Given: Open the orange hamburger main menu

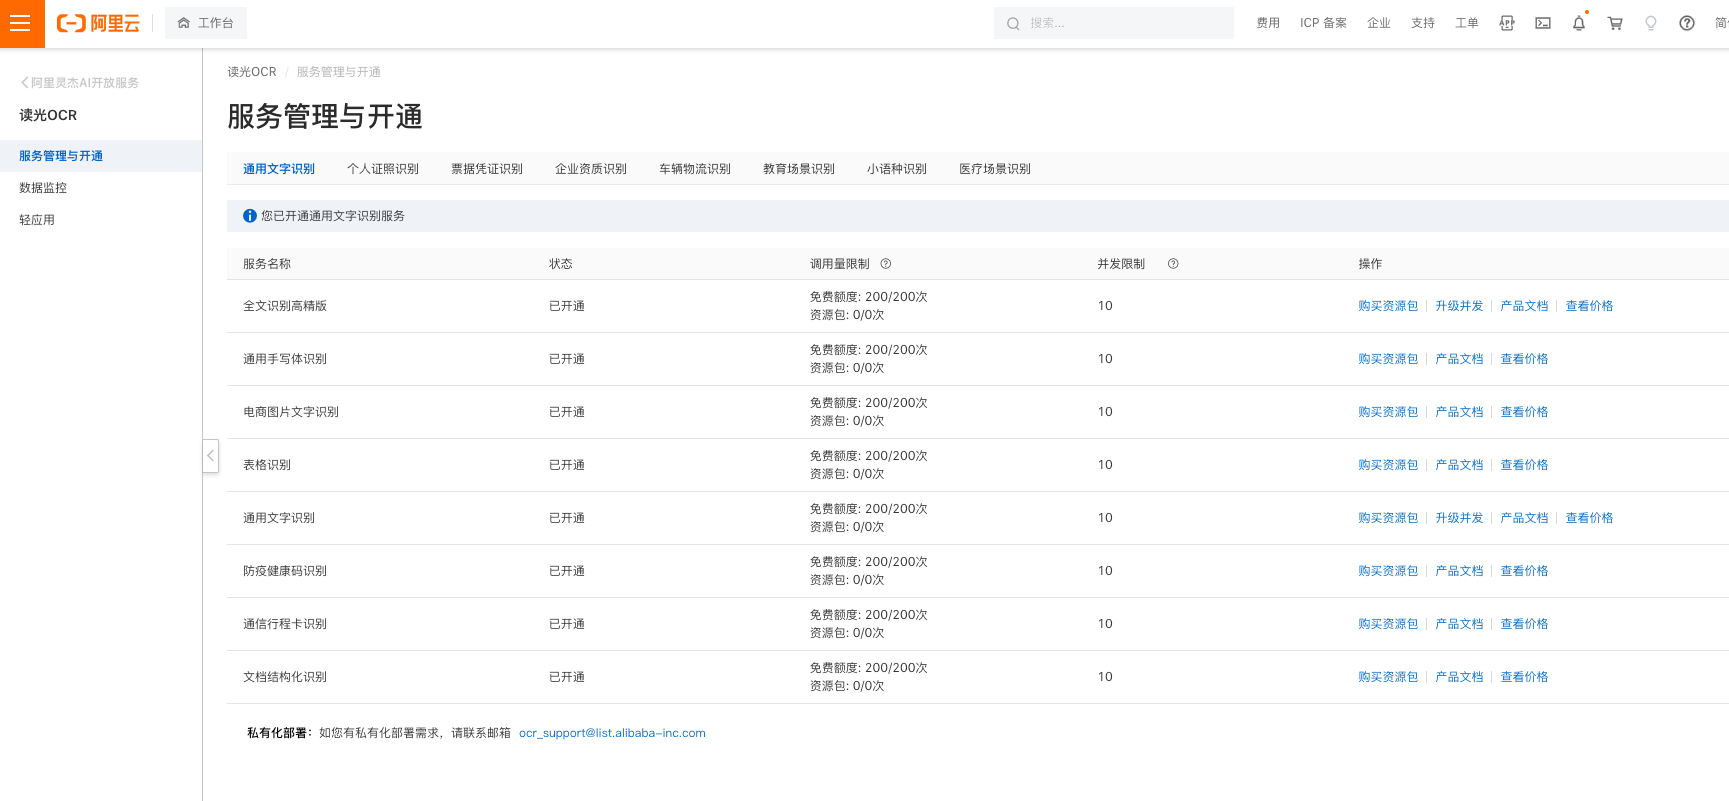Looking at the screenshot, I should [21, 23].
